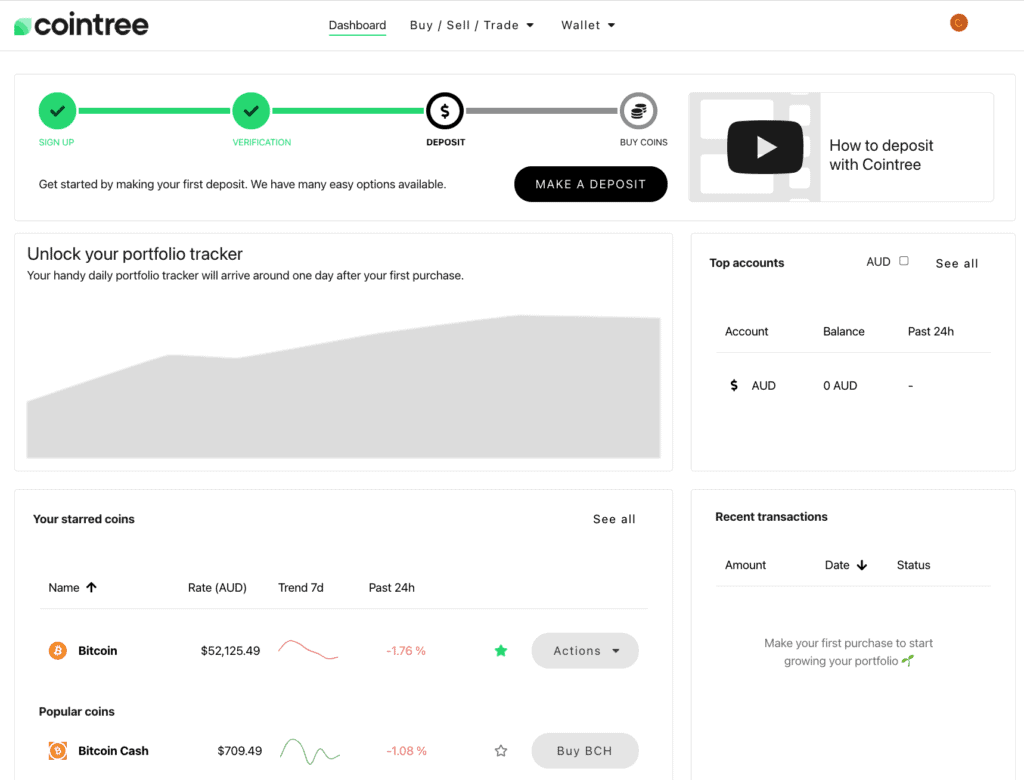Open the Buy / Sell / Trade dropdown

pyautogui.click(x=472, y=25)
